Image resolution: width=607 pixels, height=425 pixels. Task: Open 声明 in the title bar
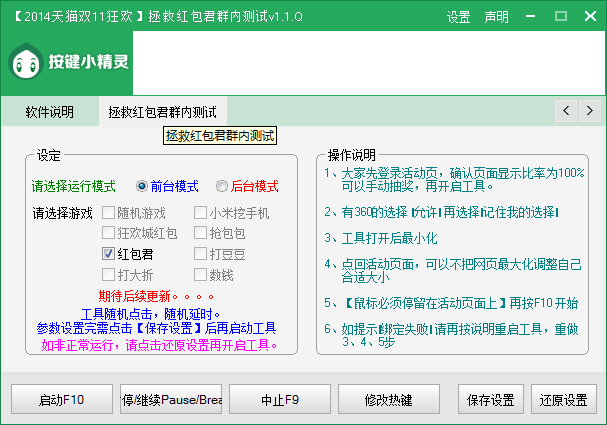pos(496,17)
